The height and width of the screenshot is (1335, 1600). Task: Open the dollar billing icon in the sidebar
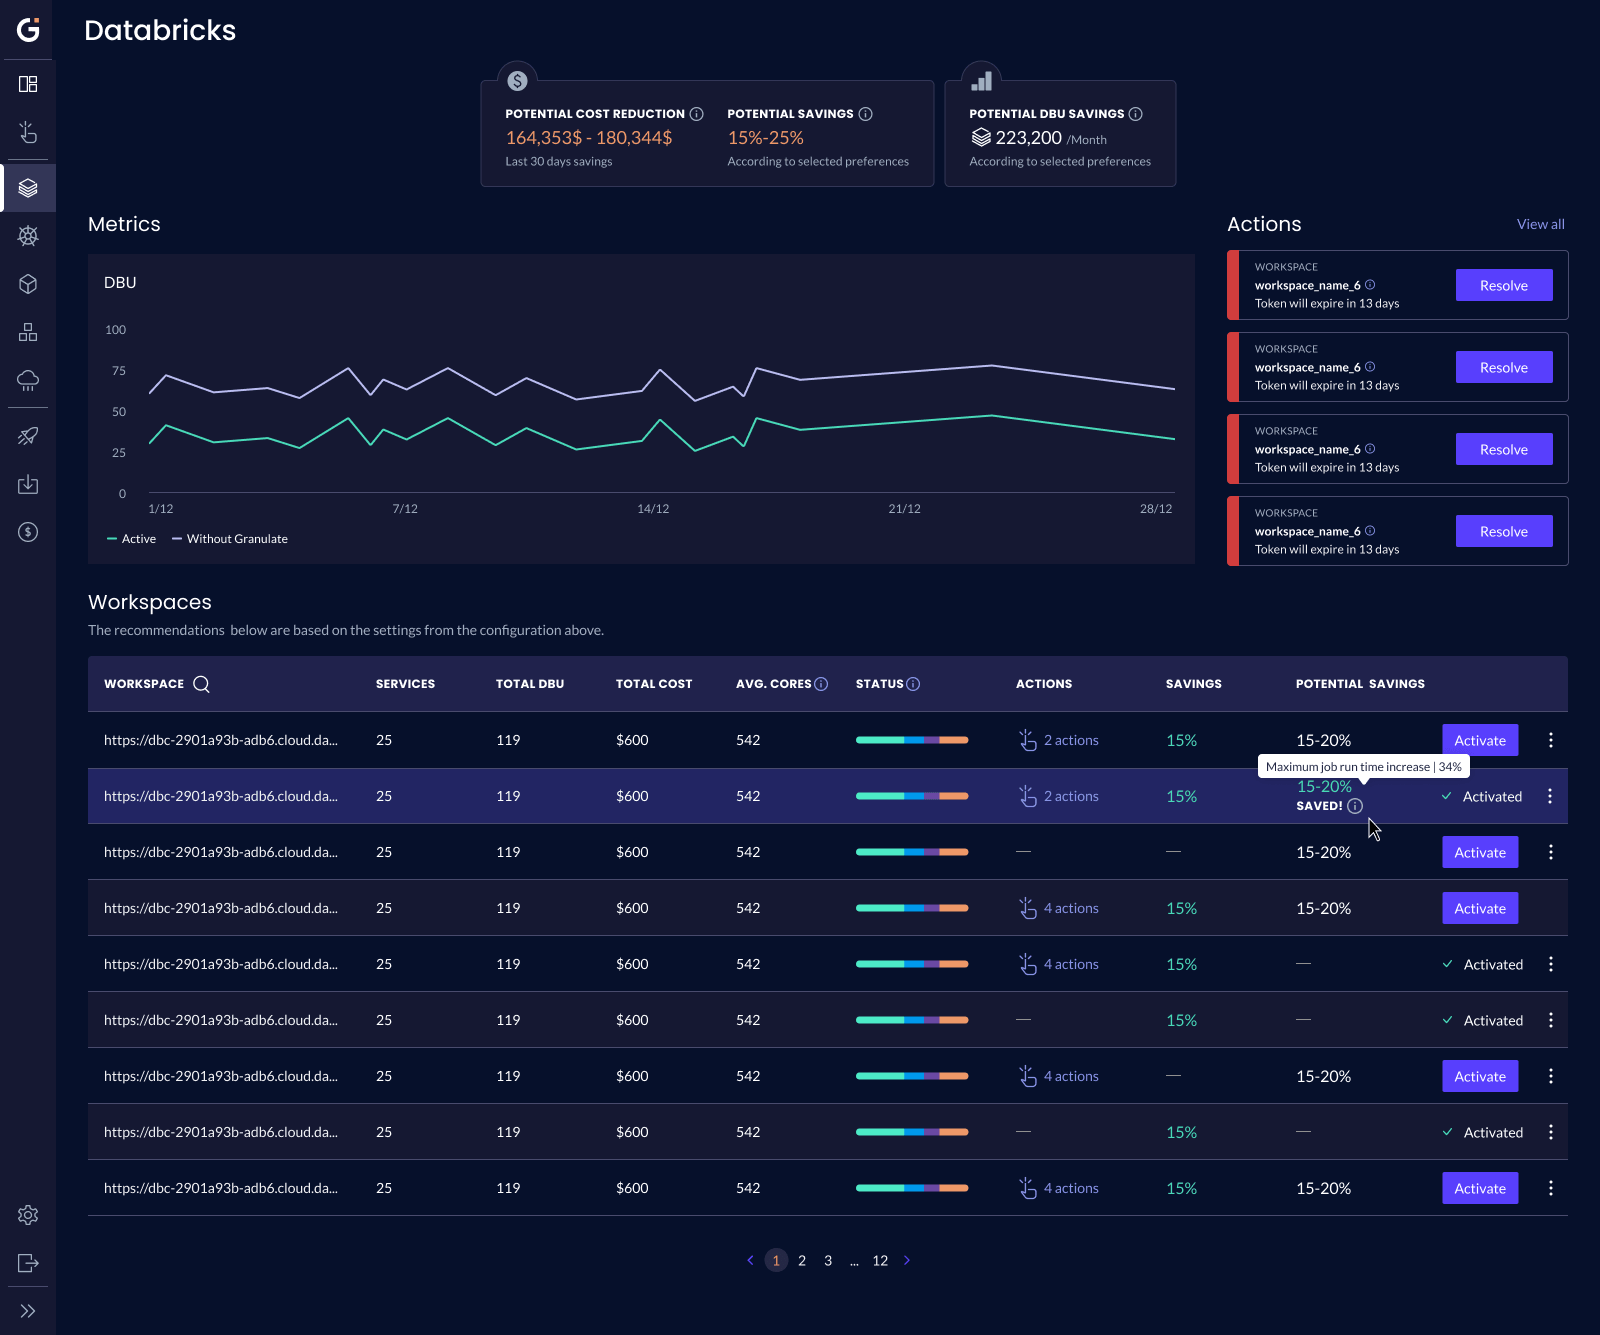[x=27, y=532]
